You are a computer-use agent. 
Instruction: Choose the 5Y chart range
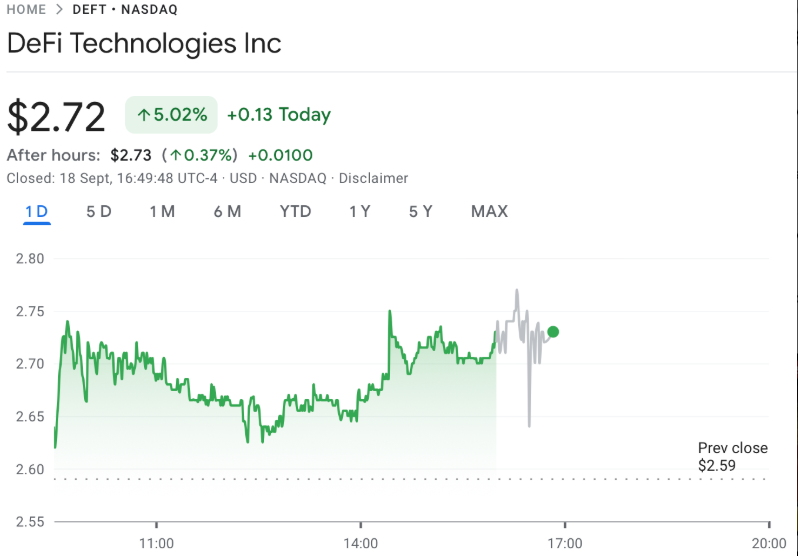point(420,211)
